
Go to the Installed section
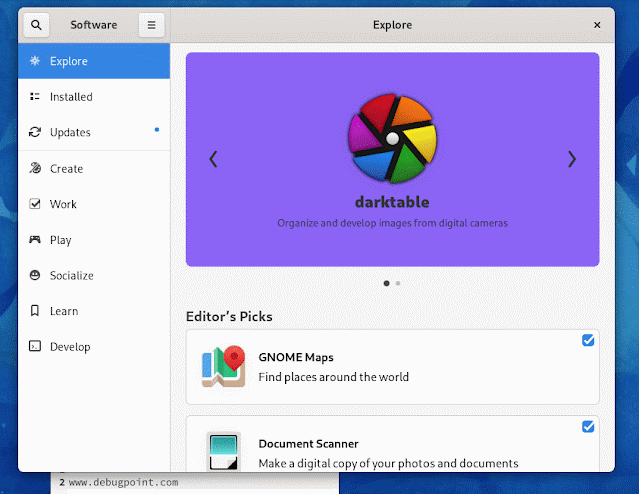(x=94, y=97)
